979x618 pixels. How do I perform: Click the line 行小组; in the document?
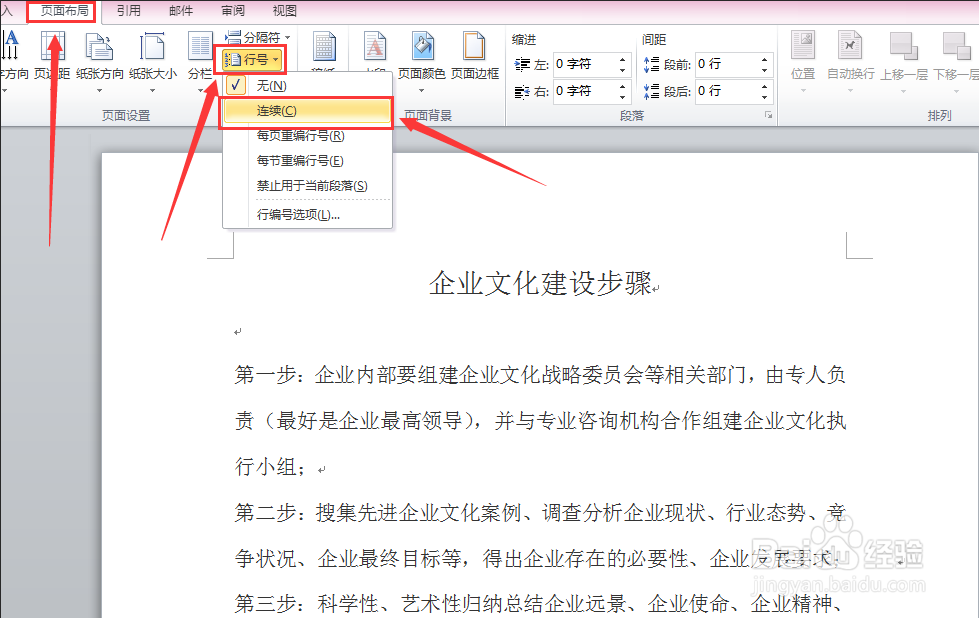(x=270, y=466)
